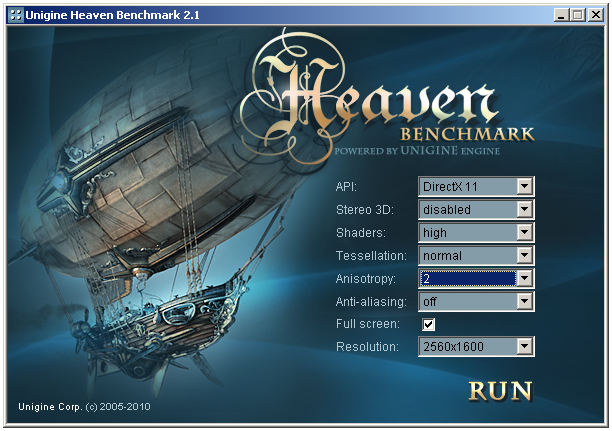Click the 'Full screen:' label
612x431 pixels.
point(368,324)
